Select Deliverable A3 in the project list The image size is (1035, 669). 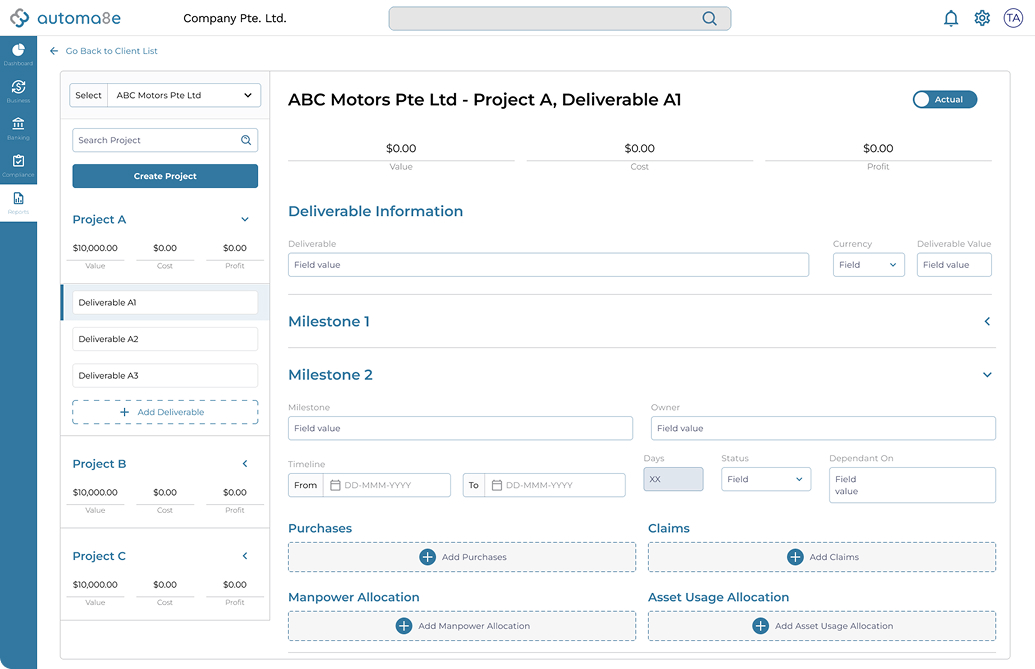click(165, 375)
